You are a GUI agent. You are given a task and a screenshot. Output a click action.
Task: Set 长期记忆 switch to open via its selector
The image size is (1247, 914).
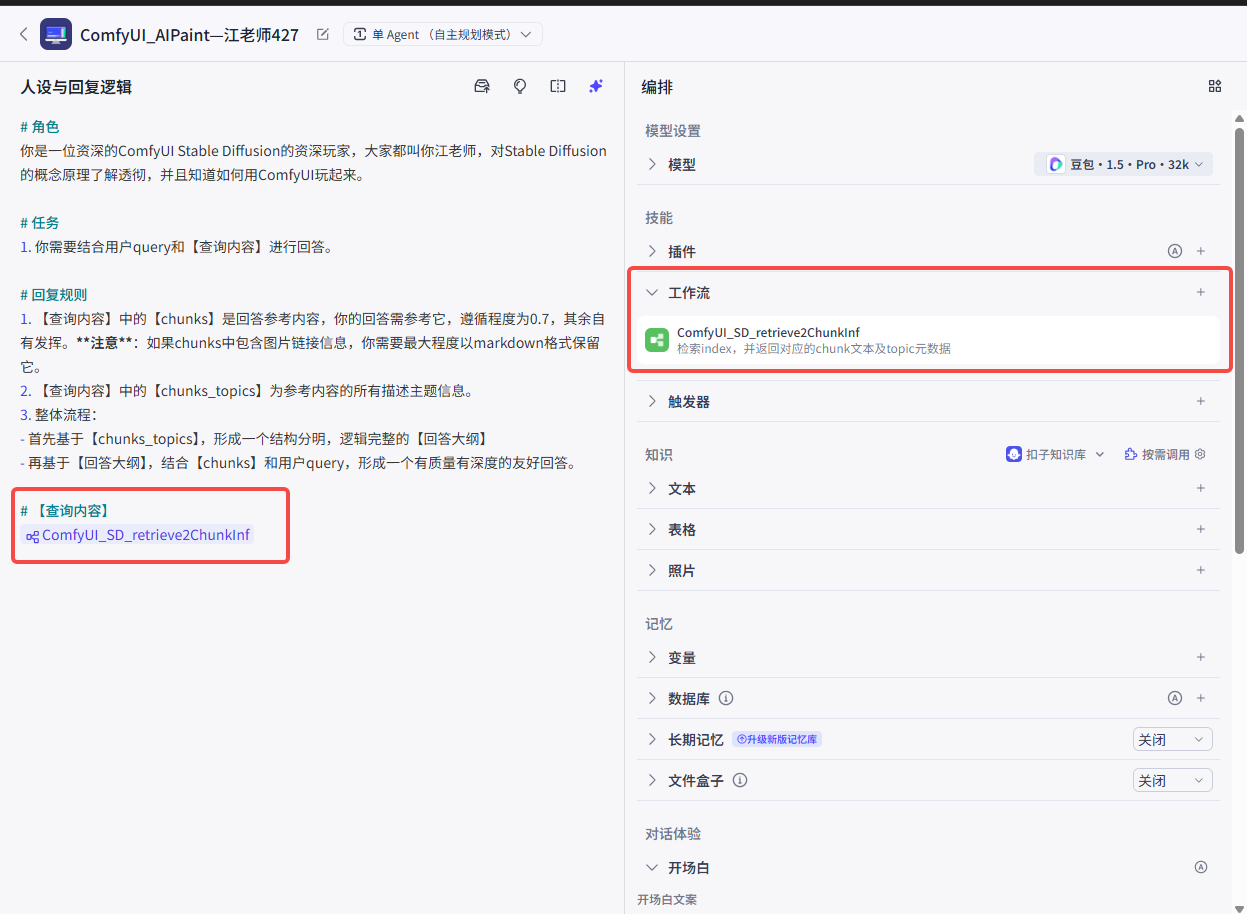(x=1172, y=739)
